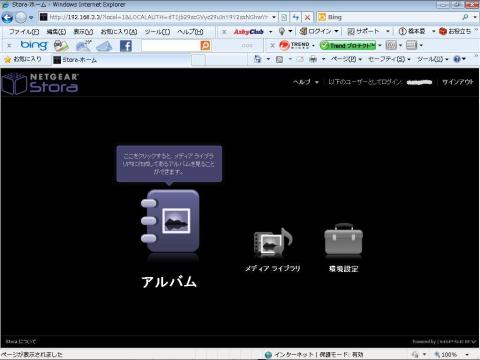Image resolution: width=480 pixels, height=360 pixels.
Task: Click the AshyClub logo in toolbar
Action: 249,32
